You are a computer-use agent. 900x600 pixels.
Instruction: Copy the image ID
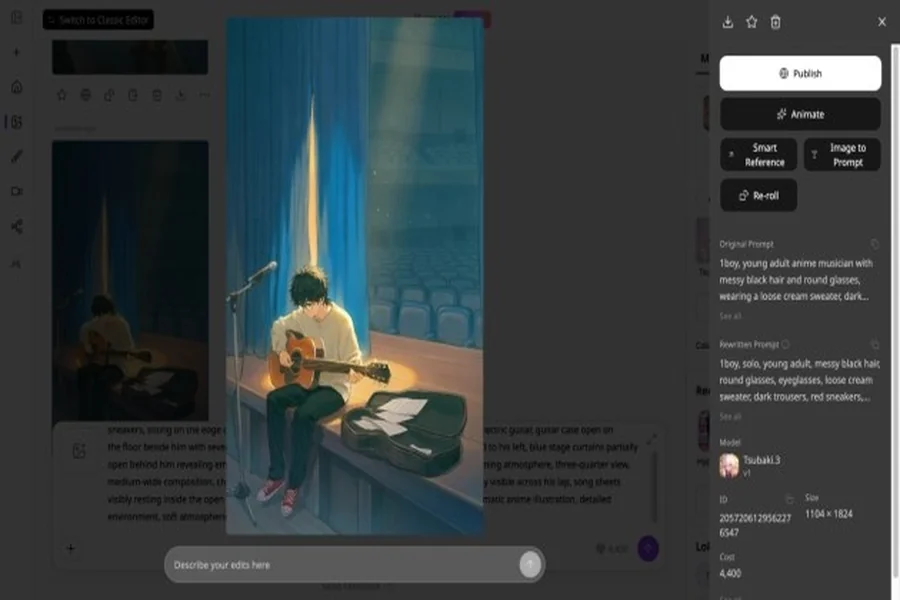click(x=790, y=499)
